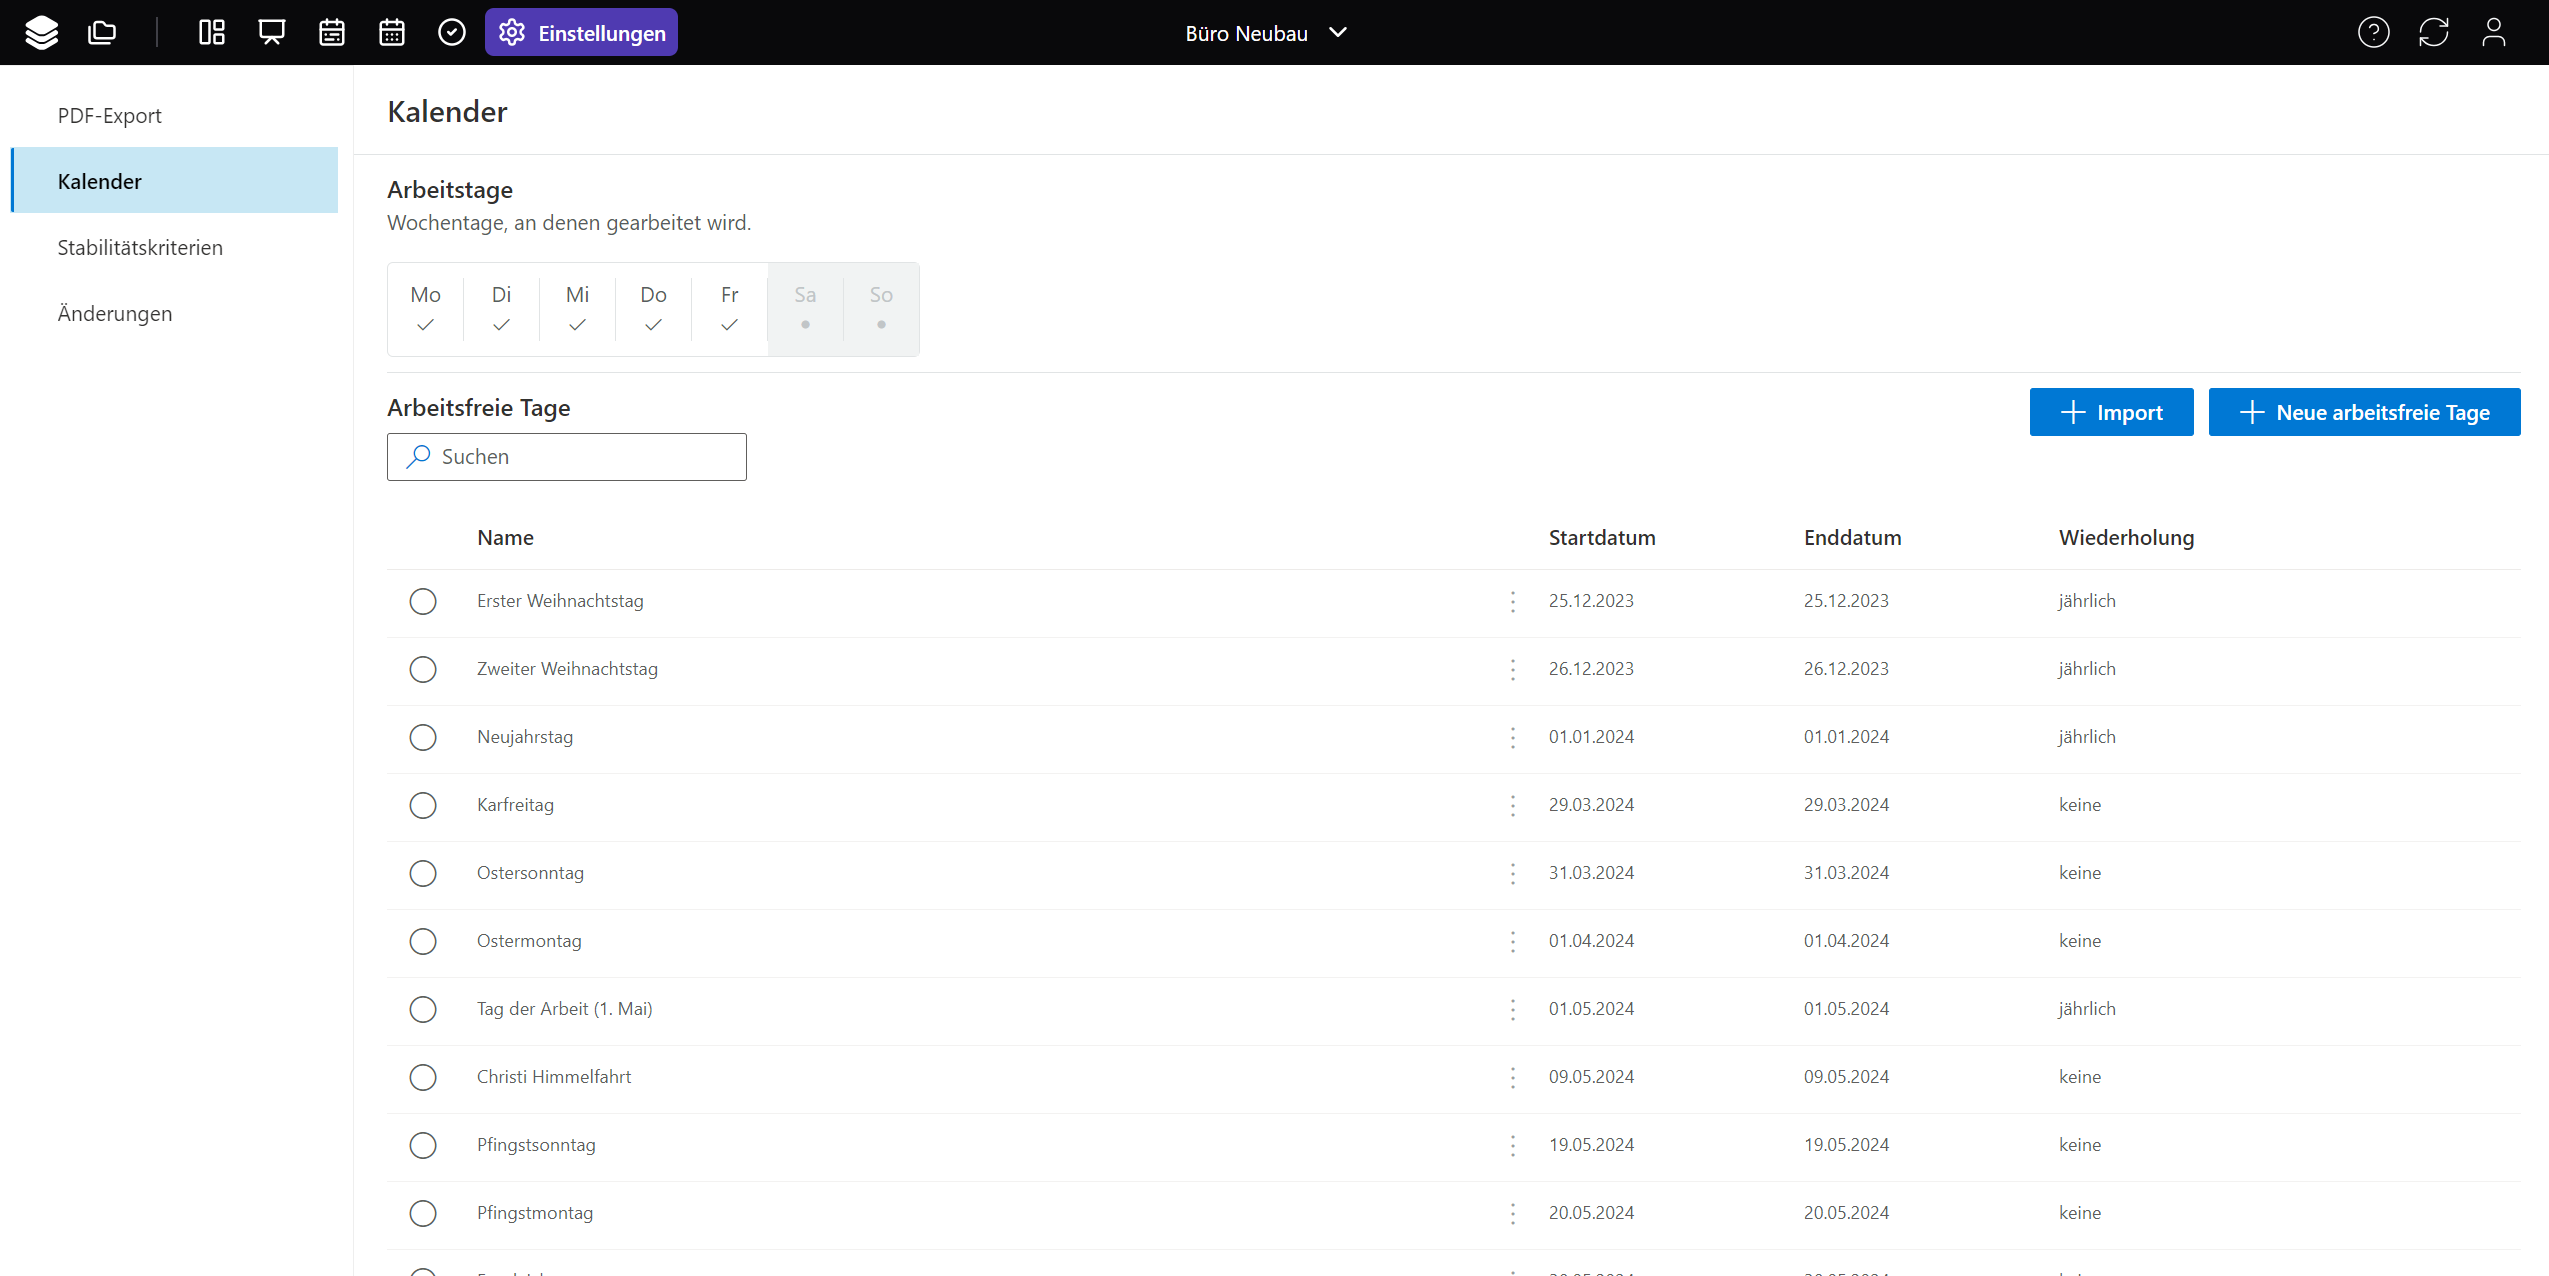Open the Stabilitätskriterien settings section
The height and width of the screenshot is (1276, 2549).
[140, 247]
